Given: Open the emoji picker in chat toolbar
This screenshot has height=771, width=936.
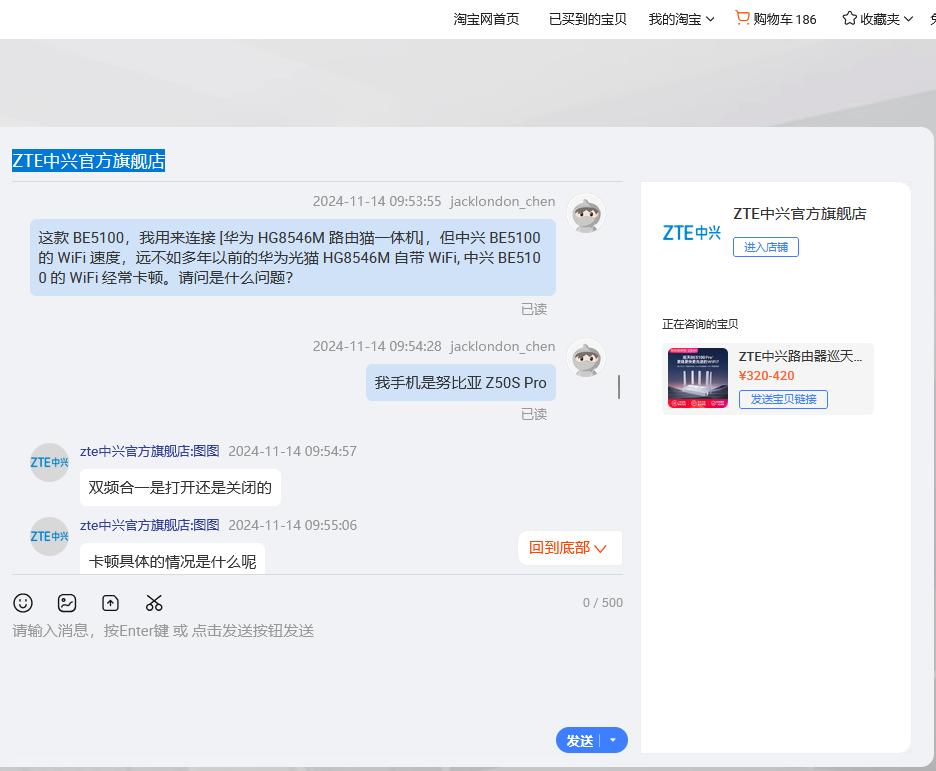Looking at the screenshot, I should pyautogui.click(x=23, y=603).
